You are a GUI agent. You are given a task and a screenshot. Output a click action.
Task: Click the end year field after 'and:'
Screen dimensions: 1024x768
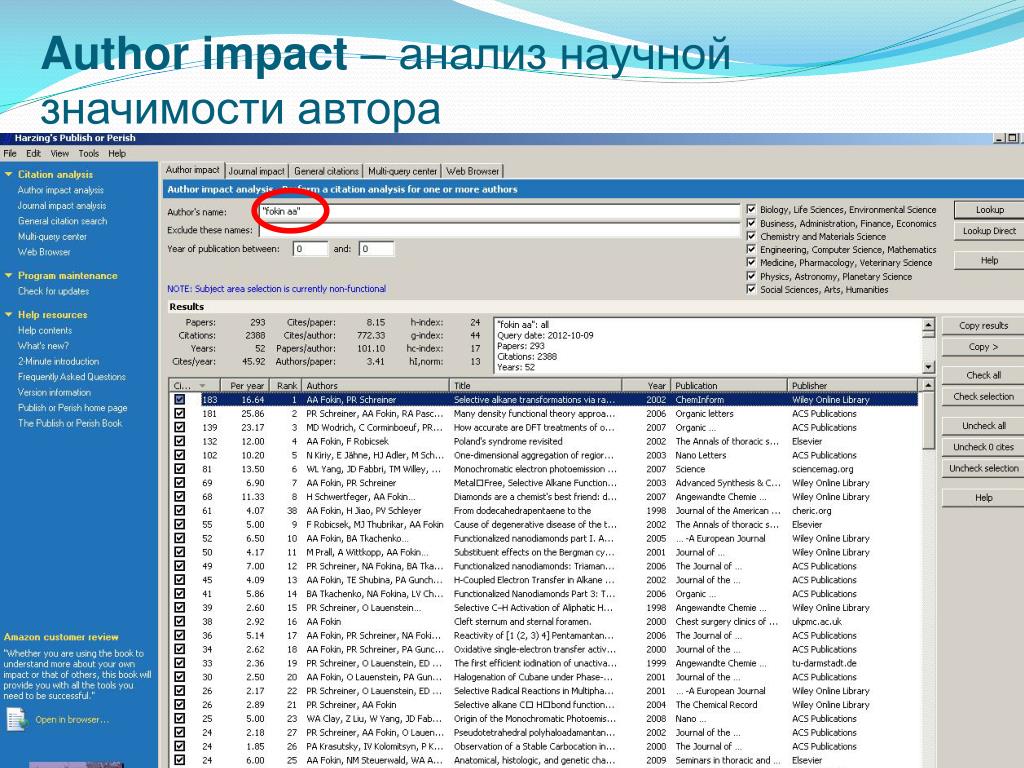tap(376, 249)
